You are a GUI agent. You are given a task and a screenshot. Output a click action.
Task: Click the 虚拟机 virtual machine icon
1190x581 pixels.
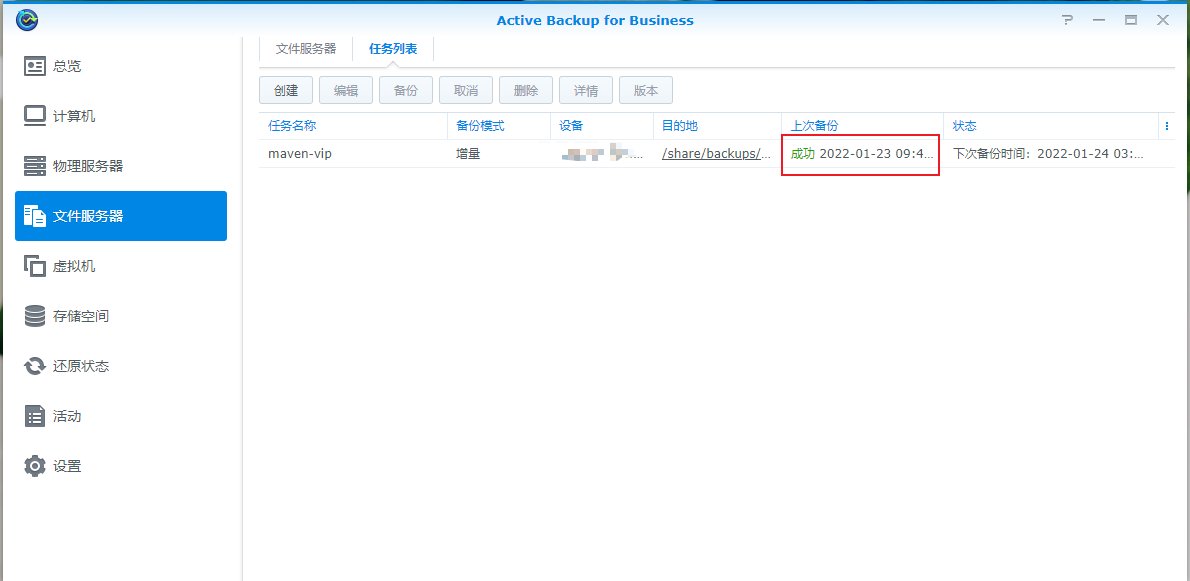(x=35, y=266)
